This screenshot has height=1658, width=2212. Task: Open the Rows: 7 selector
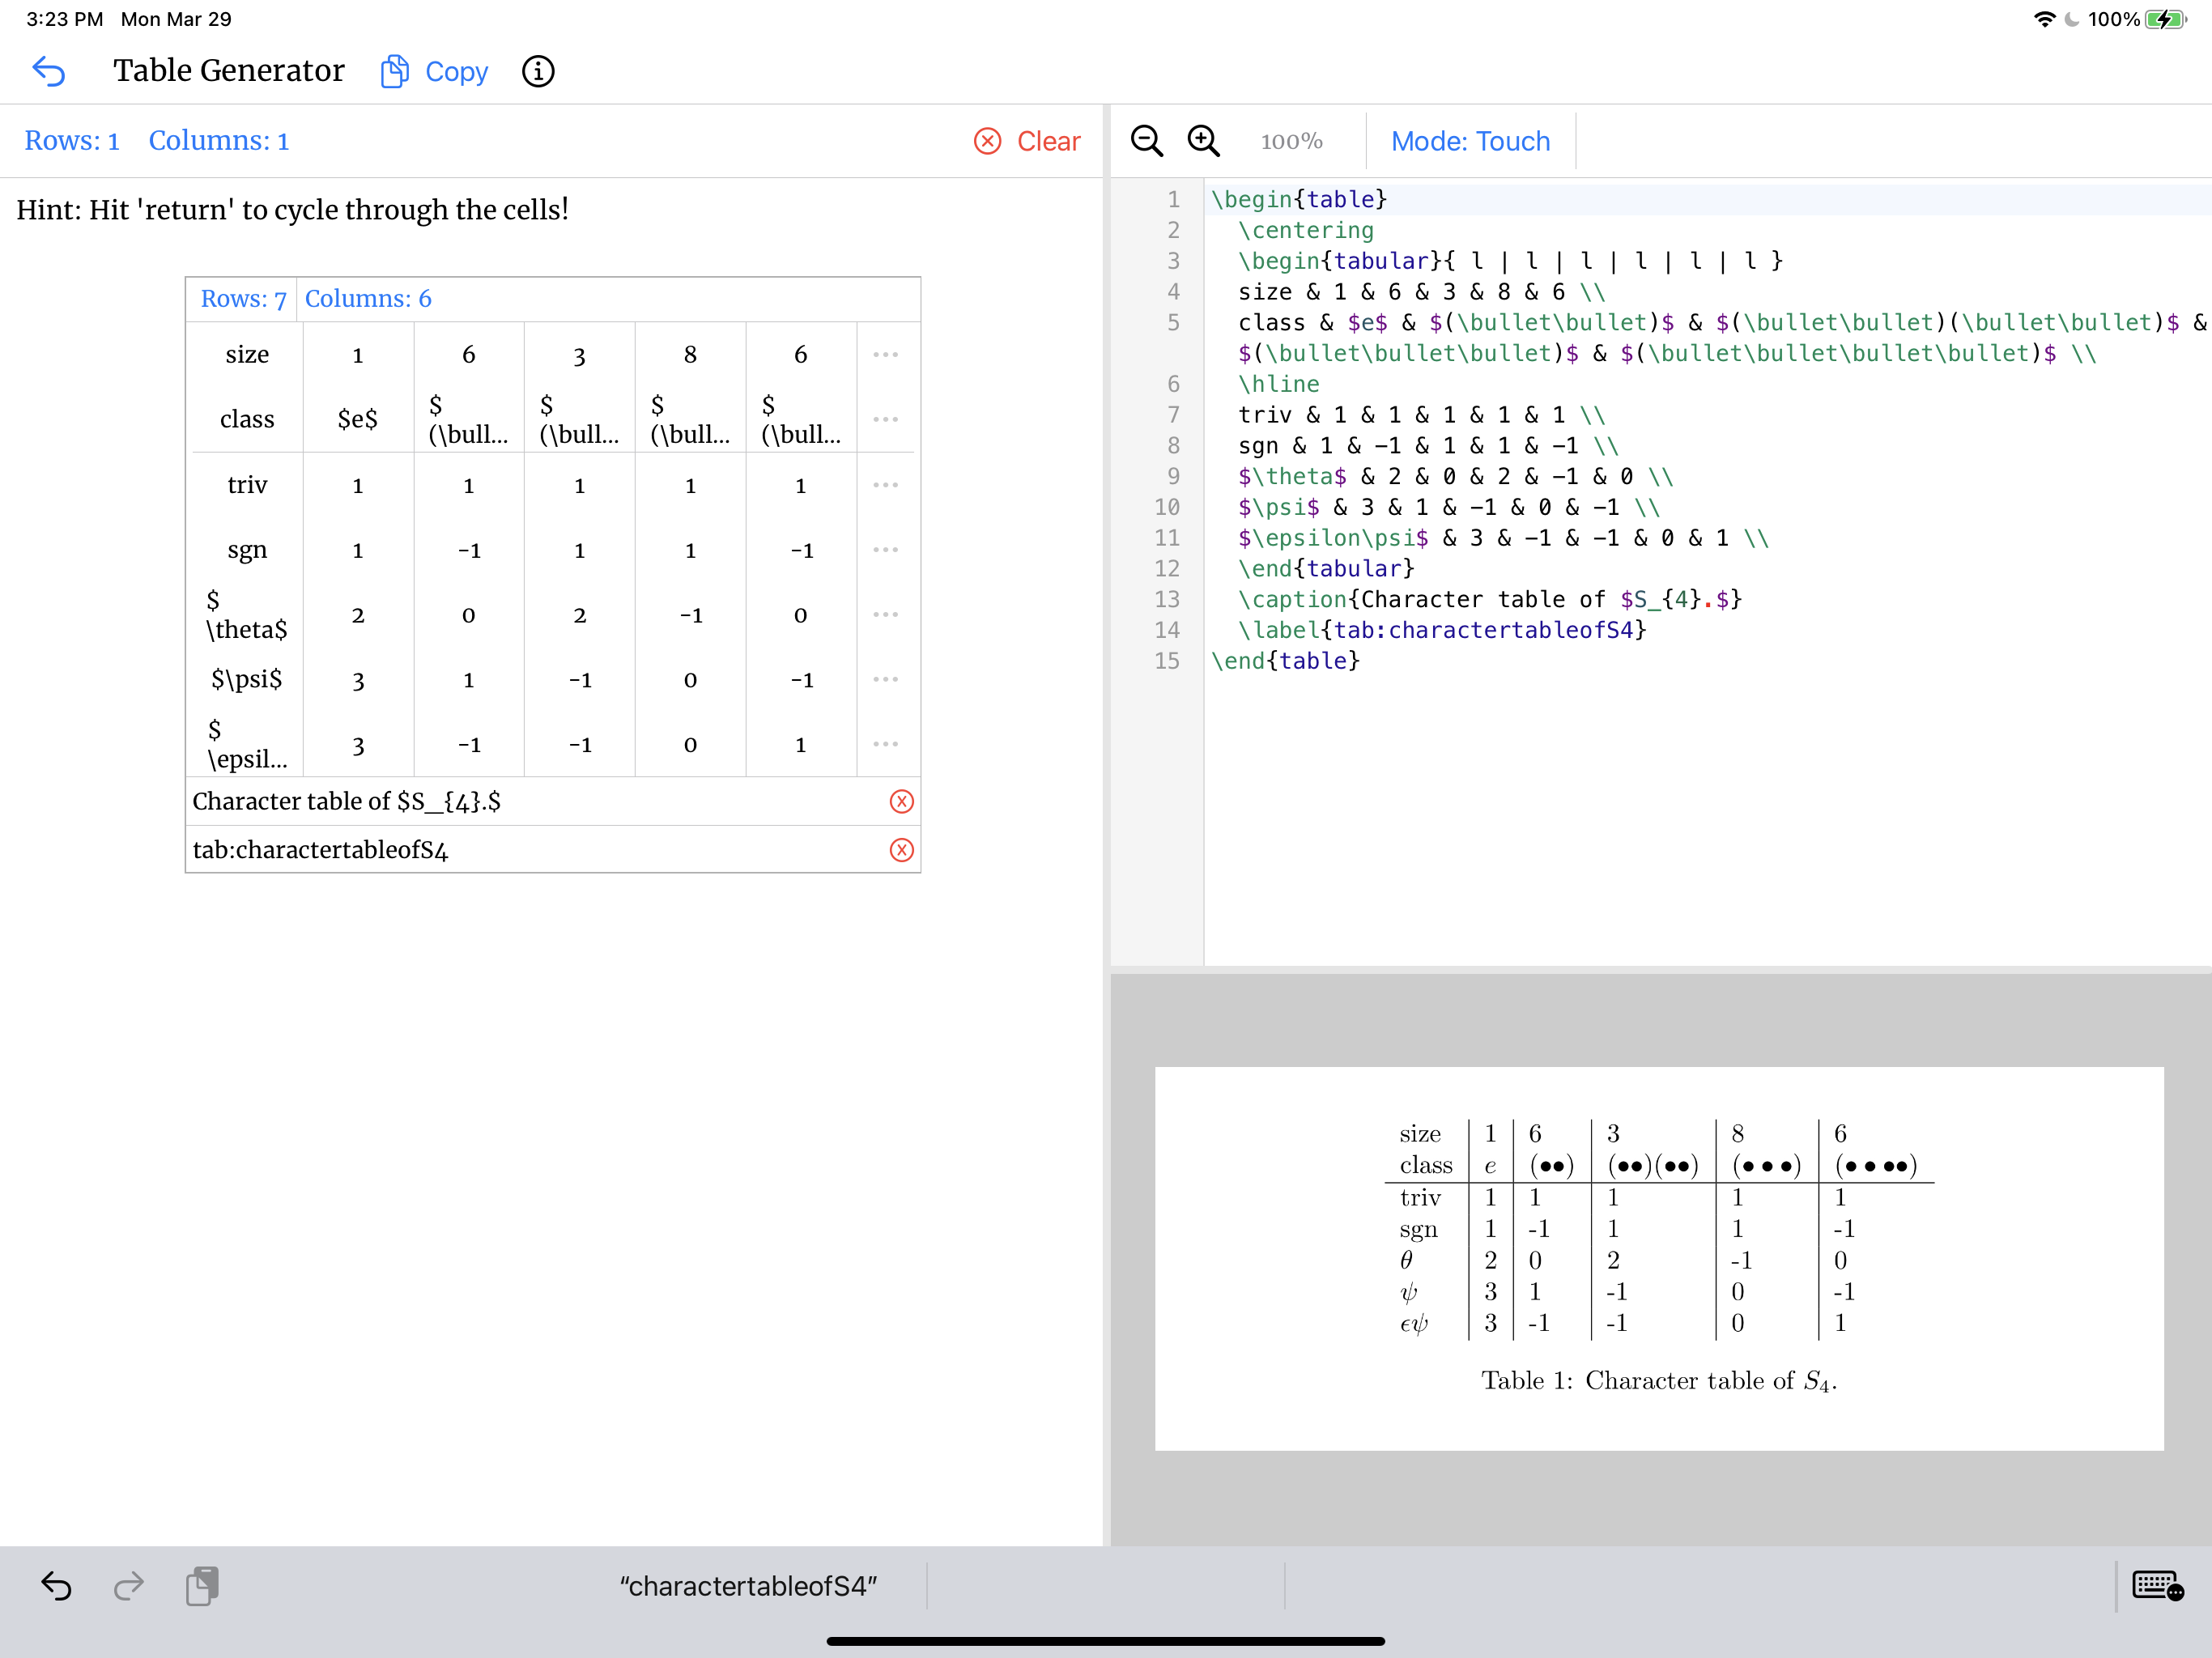pos(243,299)
